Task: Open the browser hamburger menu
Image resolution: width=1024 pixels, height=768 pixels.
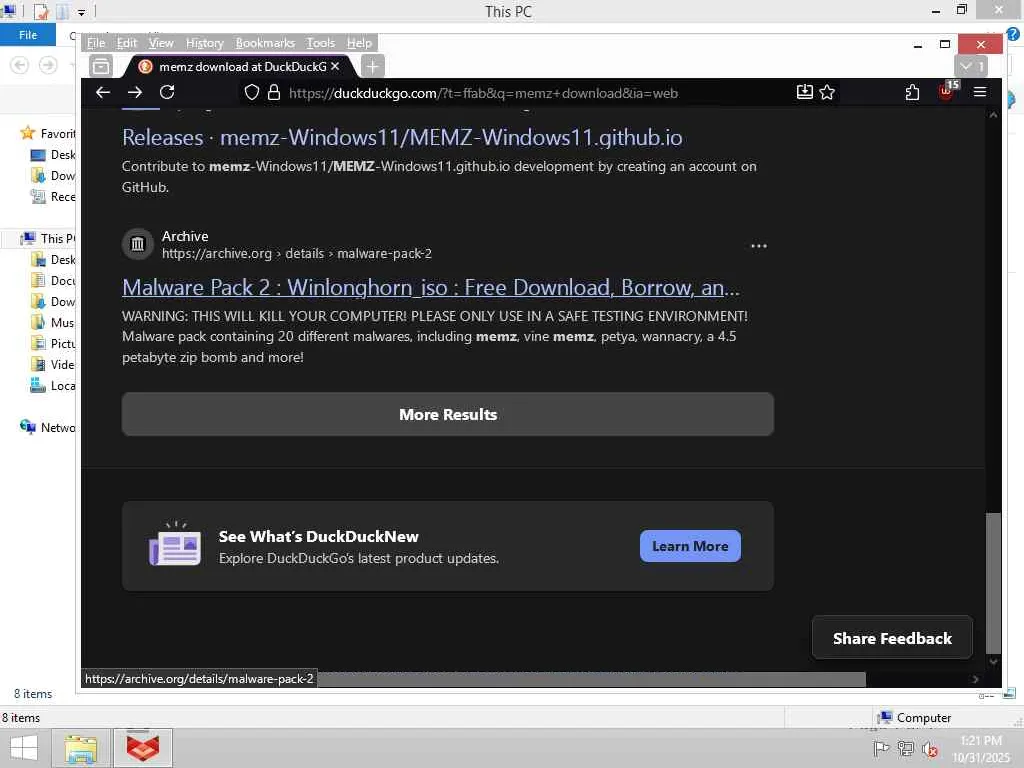Action: [x=980, y=93]
